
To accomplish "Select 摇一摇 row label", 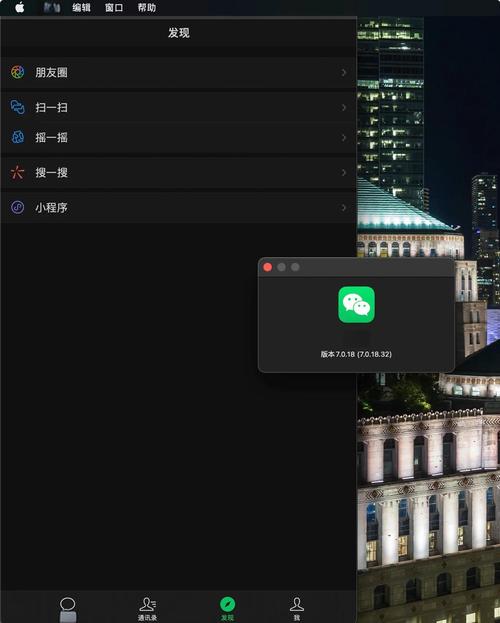I will point(51,137).
